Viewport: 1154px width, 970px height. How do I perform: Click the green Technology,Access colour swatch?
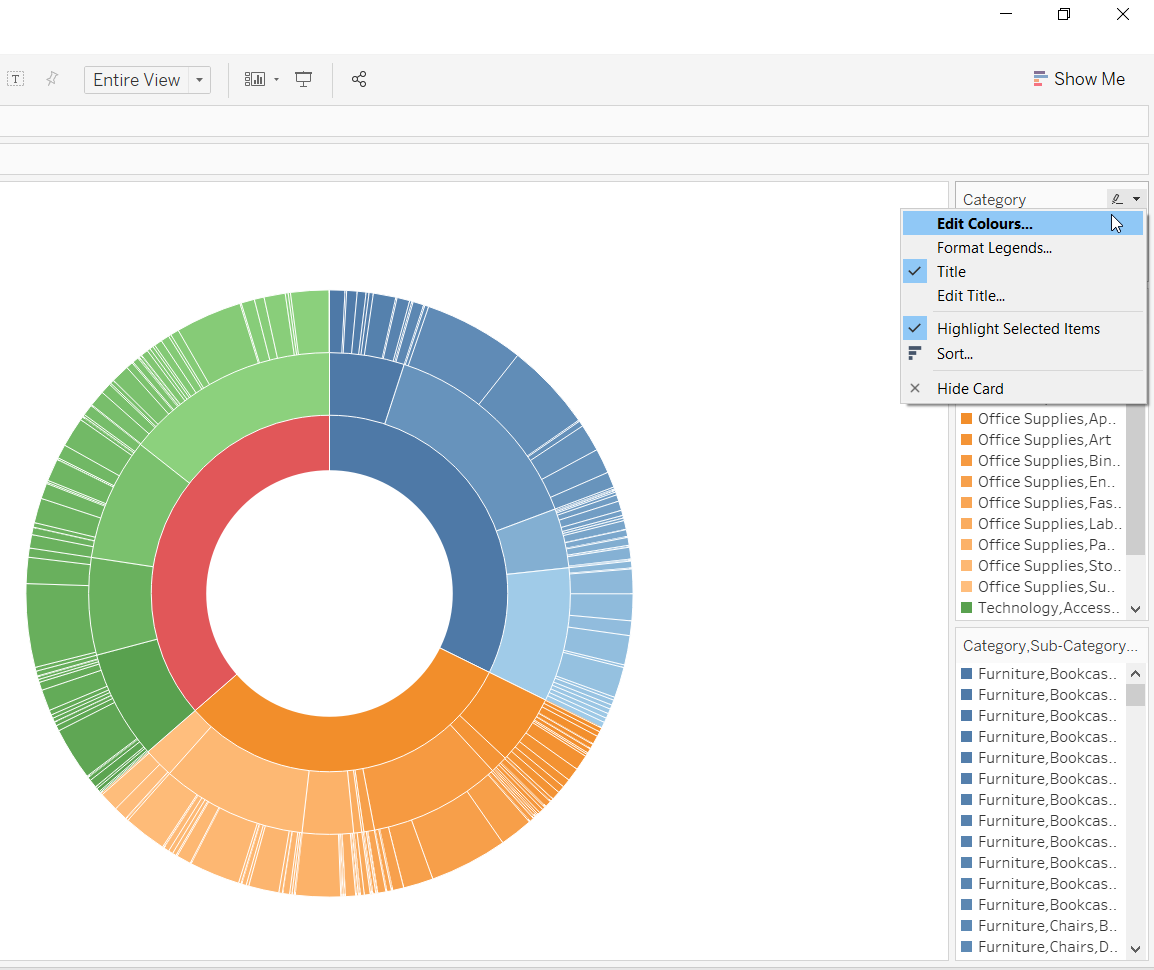tap(966, 607)
